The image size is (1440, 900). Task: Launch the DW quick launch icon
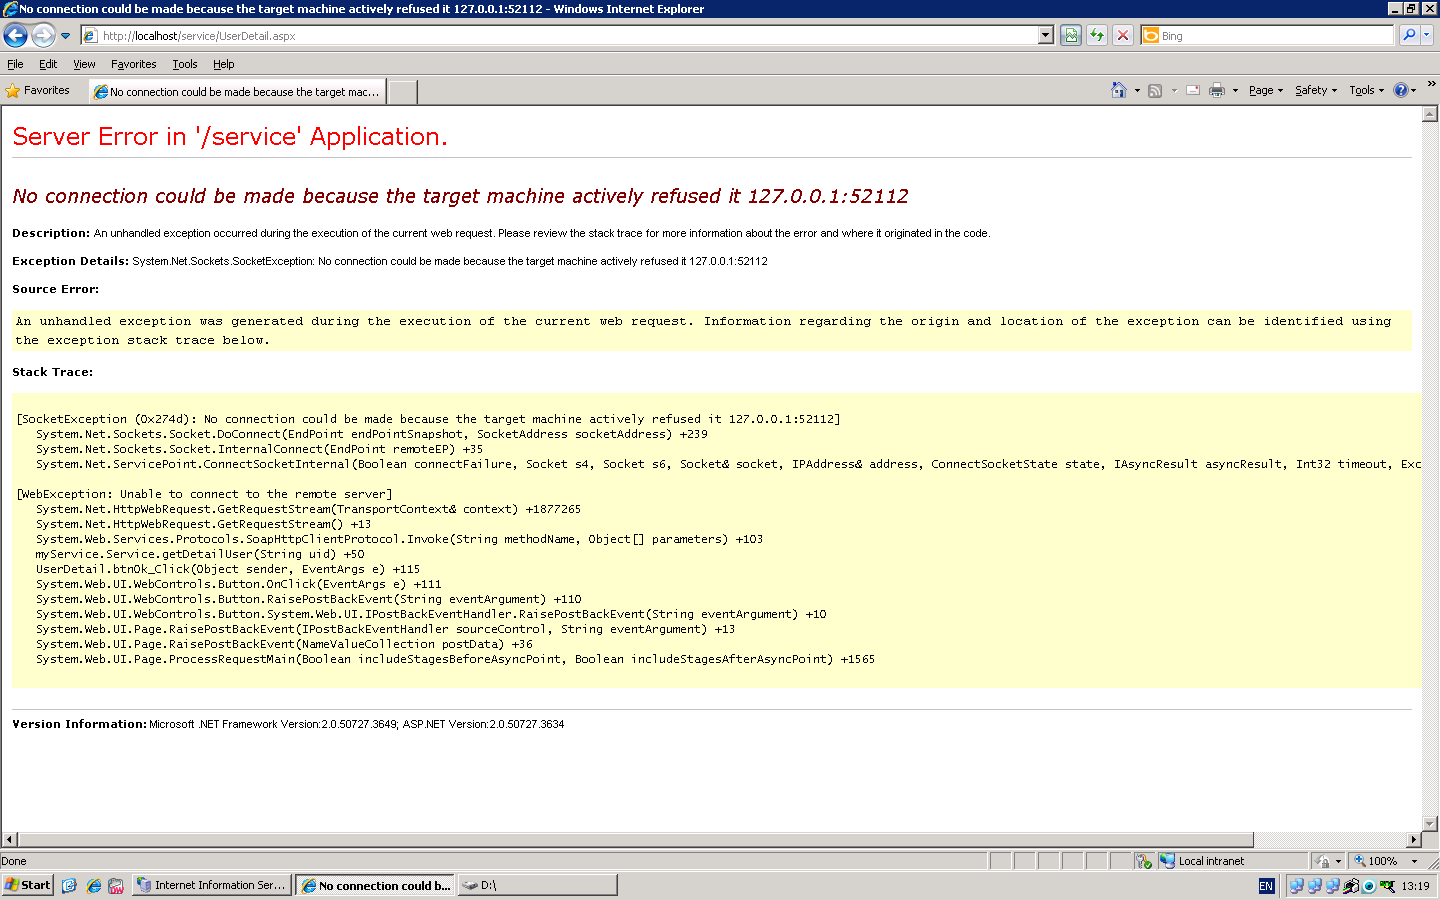(x=117, y=886)
